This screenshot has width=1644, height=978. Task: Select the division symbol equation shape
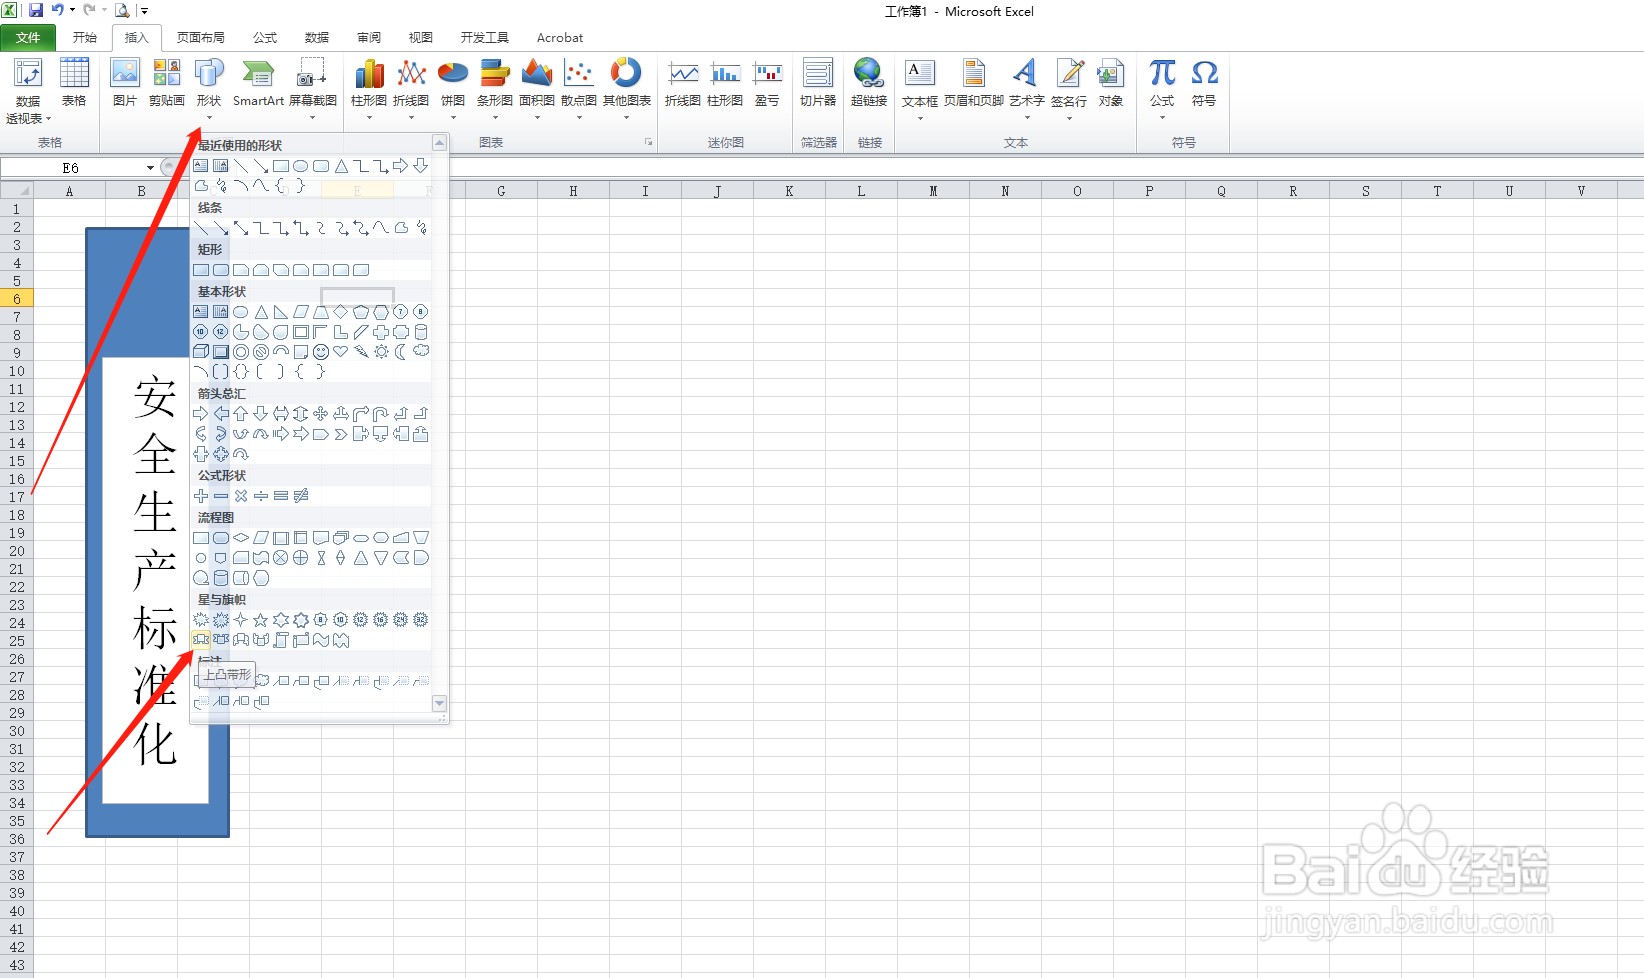tap(261, 496)
